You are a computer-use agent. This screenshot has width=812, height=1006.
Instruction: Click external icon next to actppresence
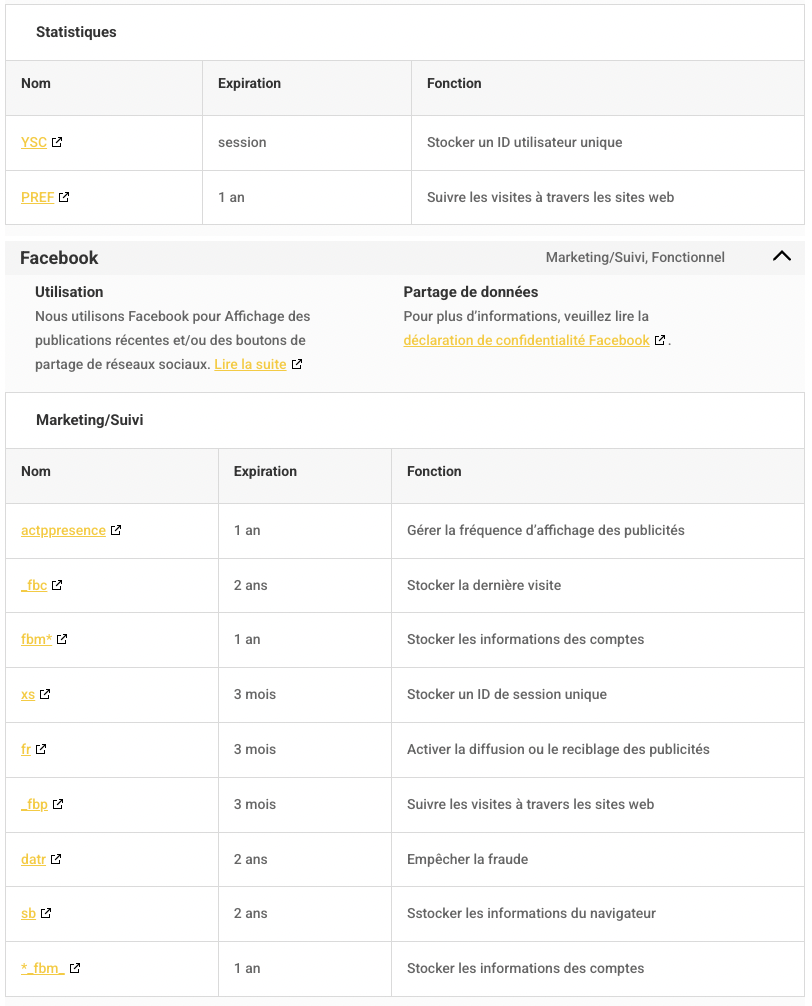[x=116, y=531]
